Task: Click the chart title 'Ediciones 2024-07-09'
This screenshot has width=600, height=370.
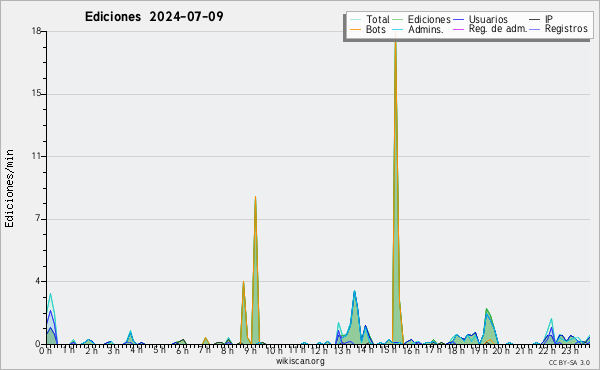Action: click(154, 17)
